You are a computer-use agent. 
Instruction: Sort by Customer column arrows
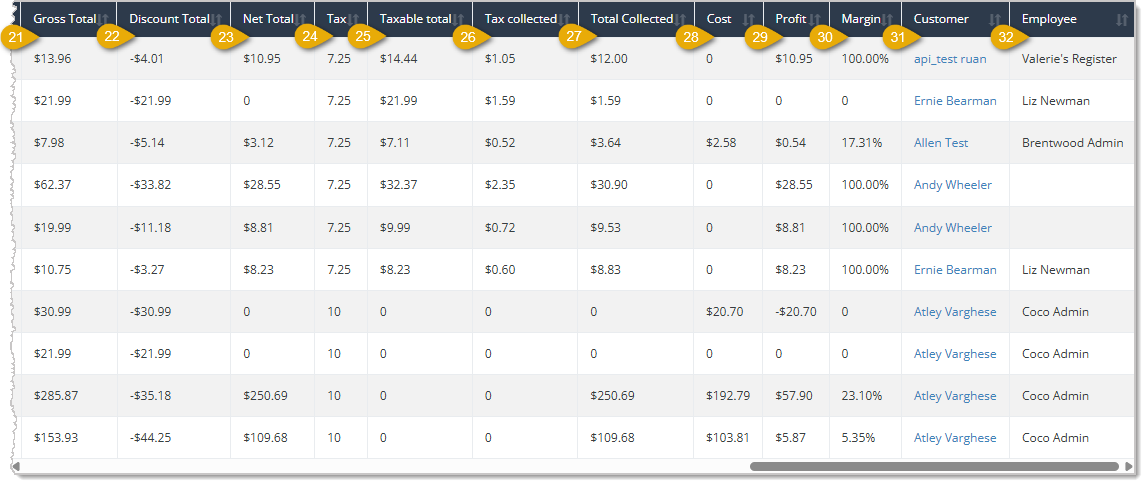point(995,19)
